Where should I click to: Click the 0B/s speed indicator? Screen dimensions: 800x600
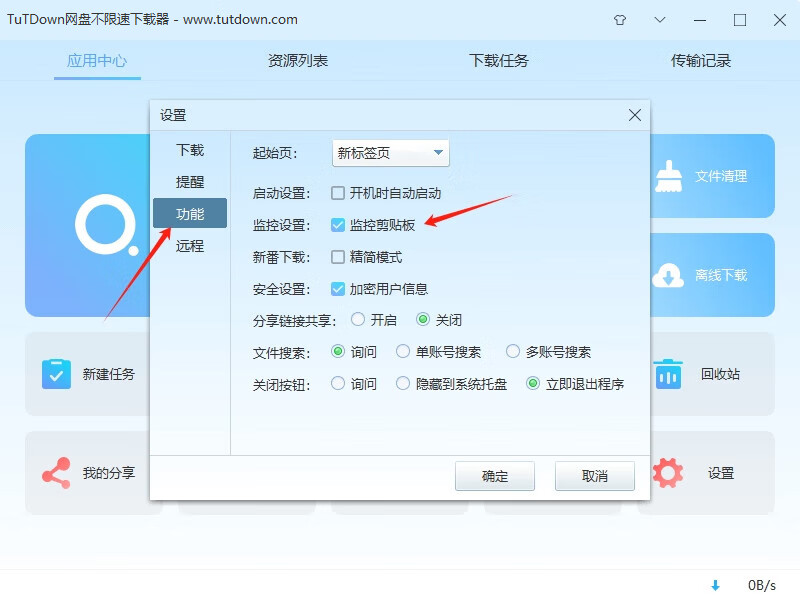(762, 585)
